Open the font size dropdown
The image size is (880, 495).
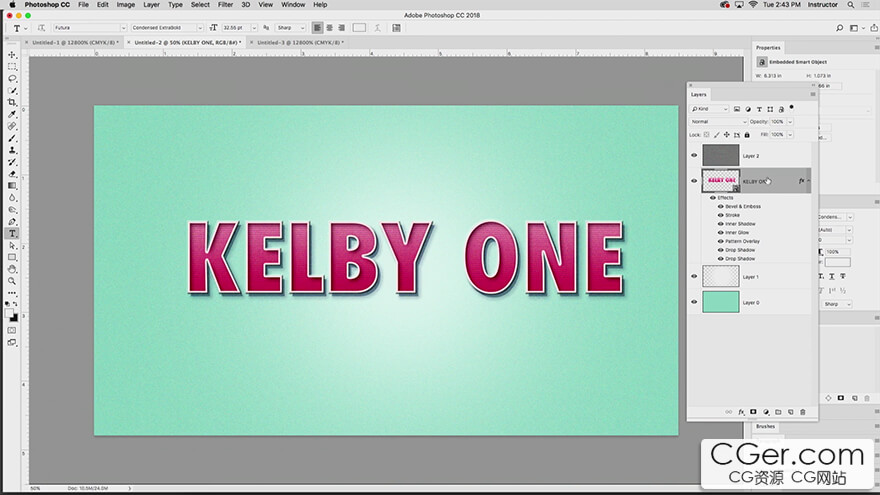click(254, 28)
